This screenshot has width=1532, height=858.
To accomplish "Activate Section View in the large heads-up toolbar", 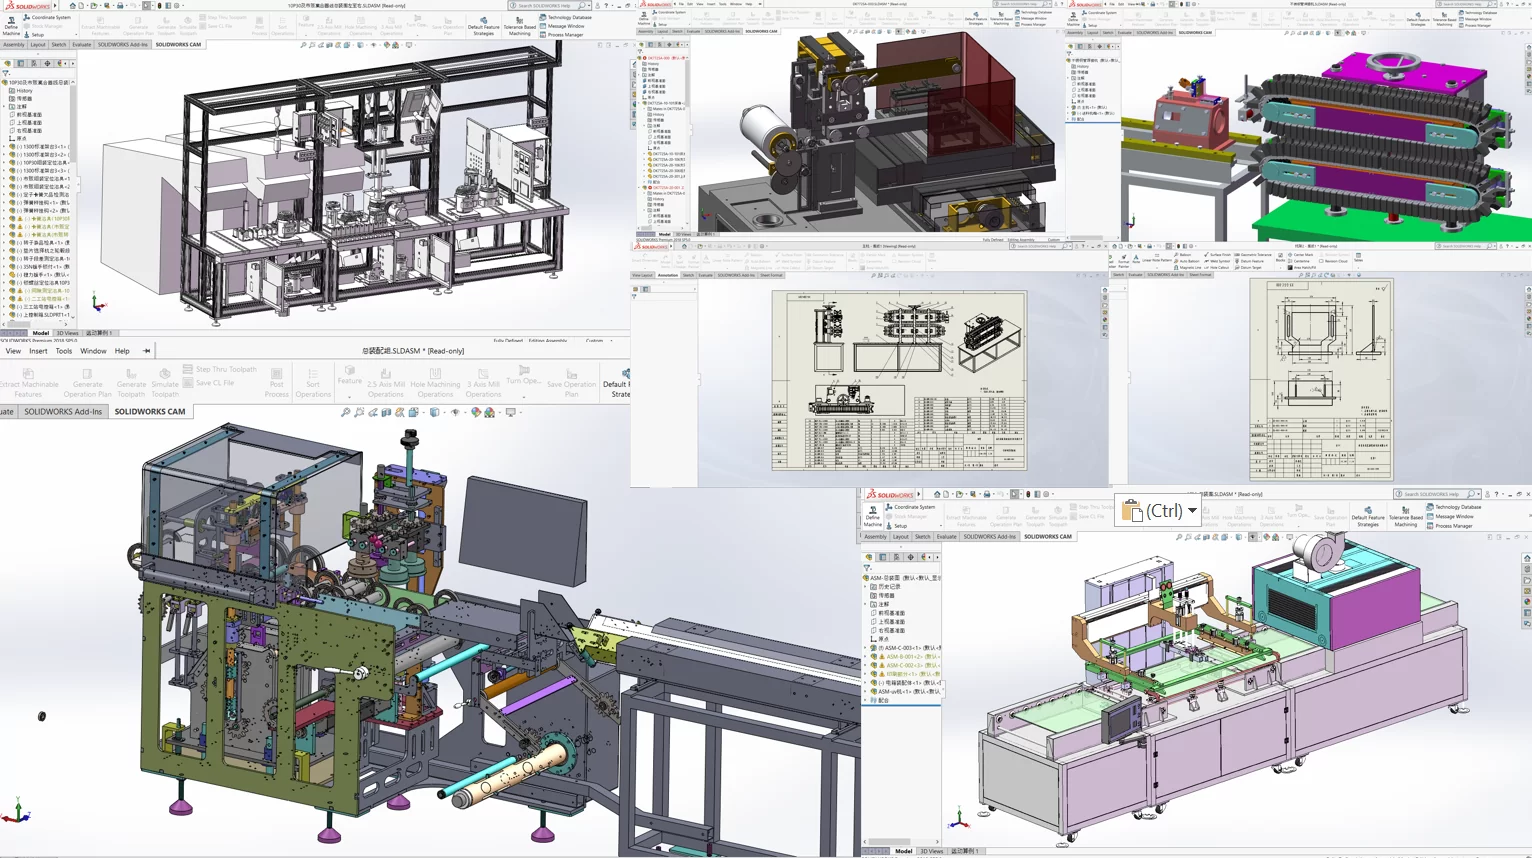I will 386,412.
